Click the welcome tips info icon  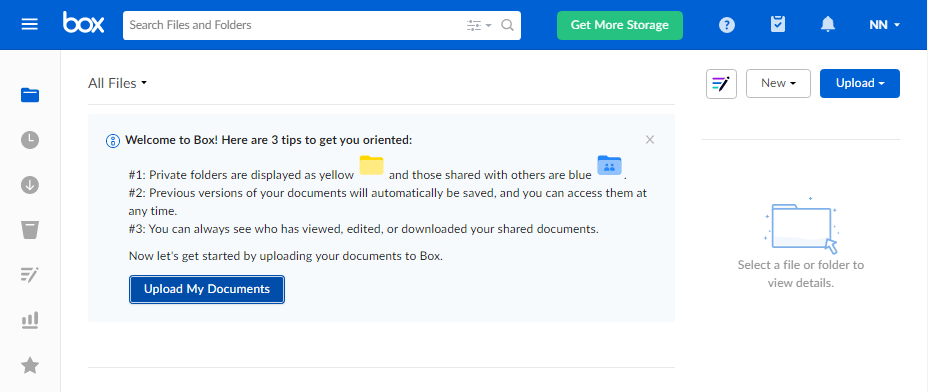(x=112, y=141)
